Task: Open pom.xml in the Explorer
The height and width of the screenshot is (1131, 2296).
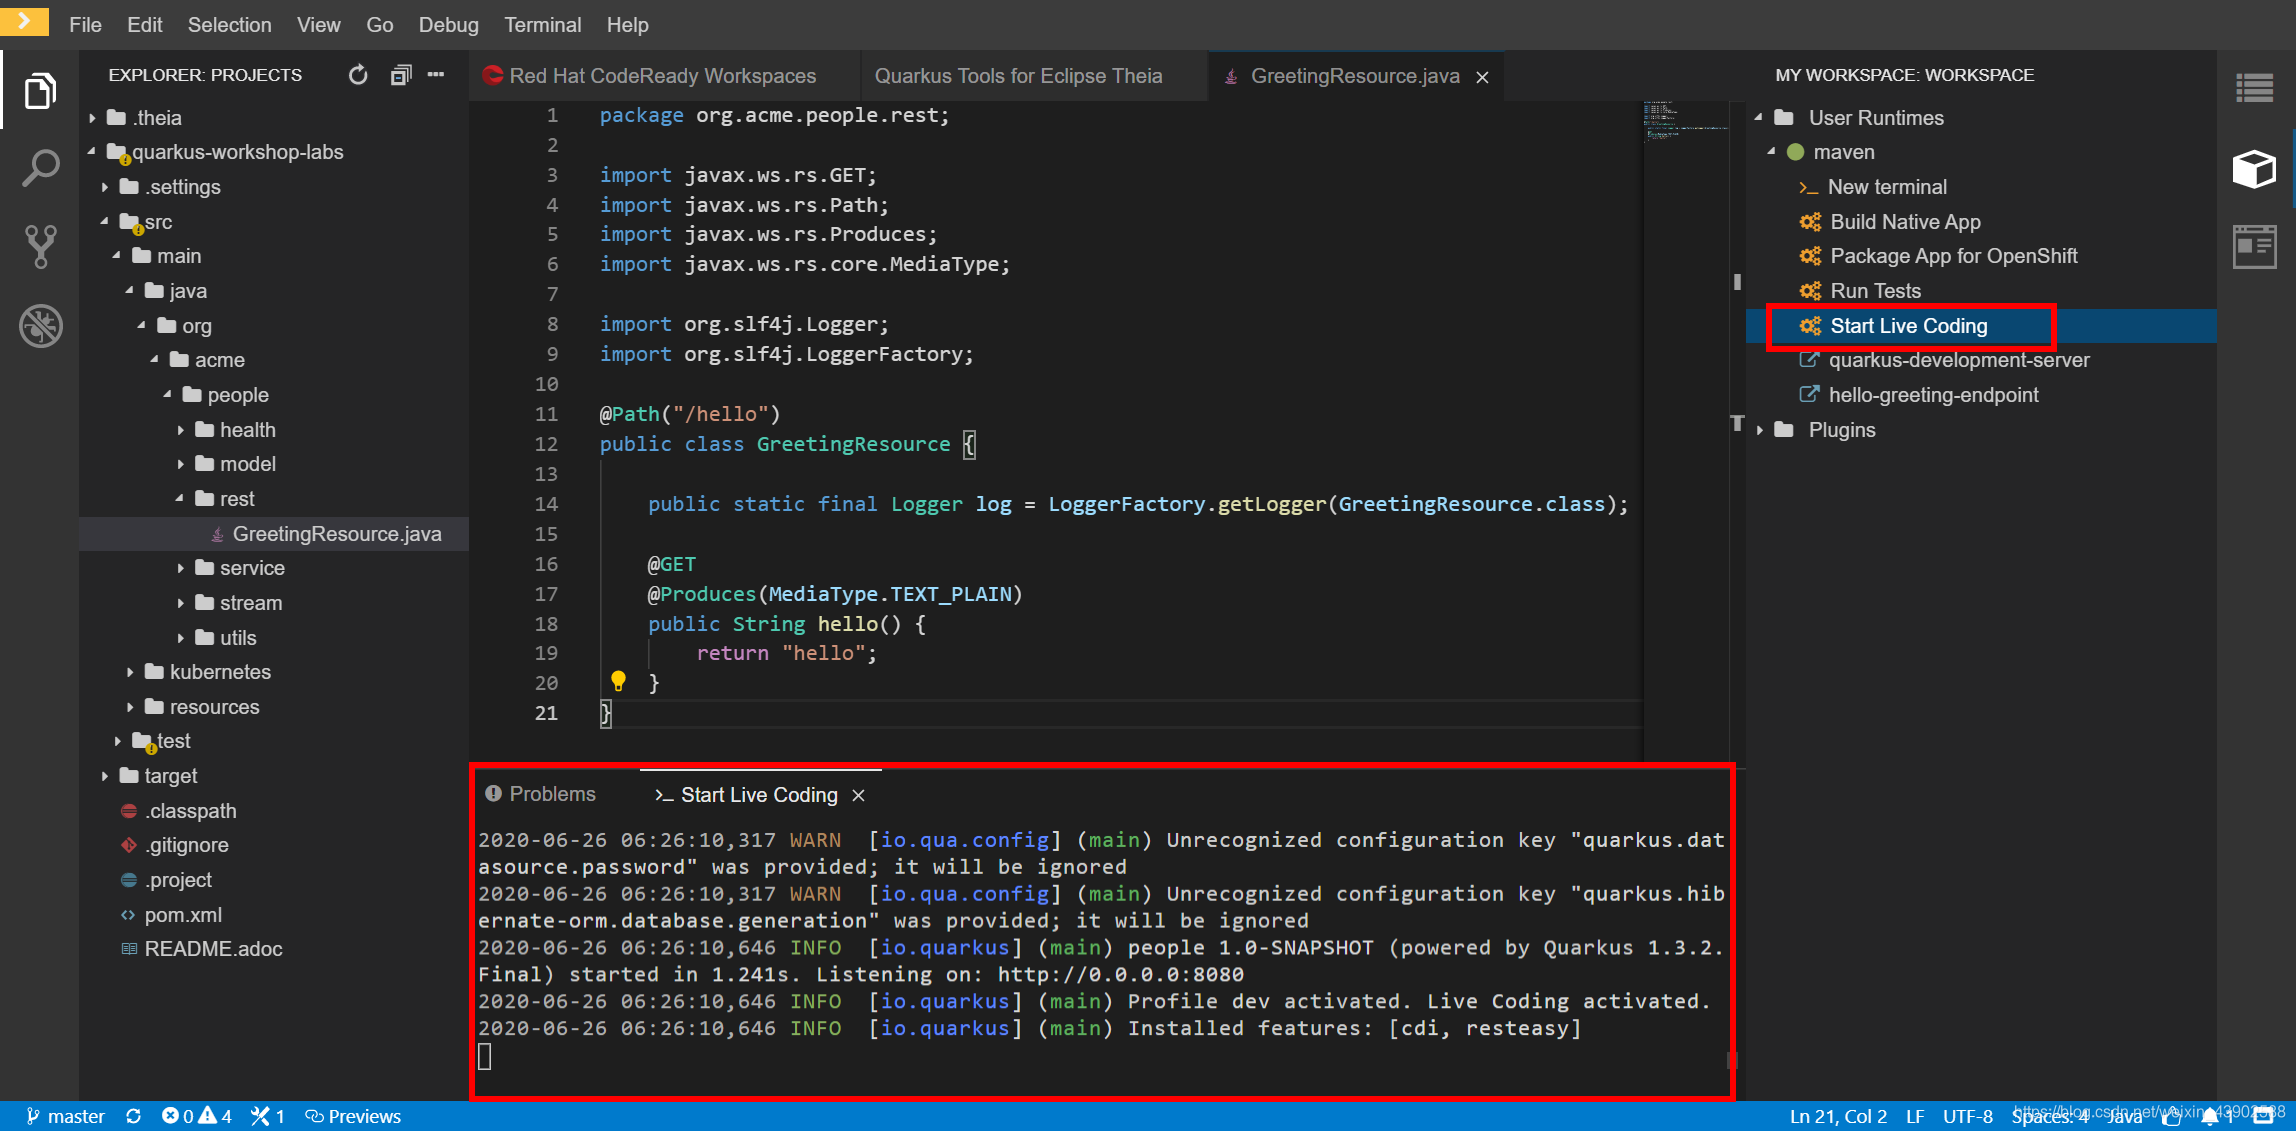Action: tap(183, 915)
